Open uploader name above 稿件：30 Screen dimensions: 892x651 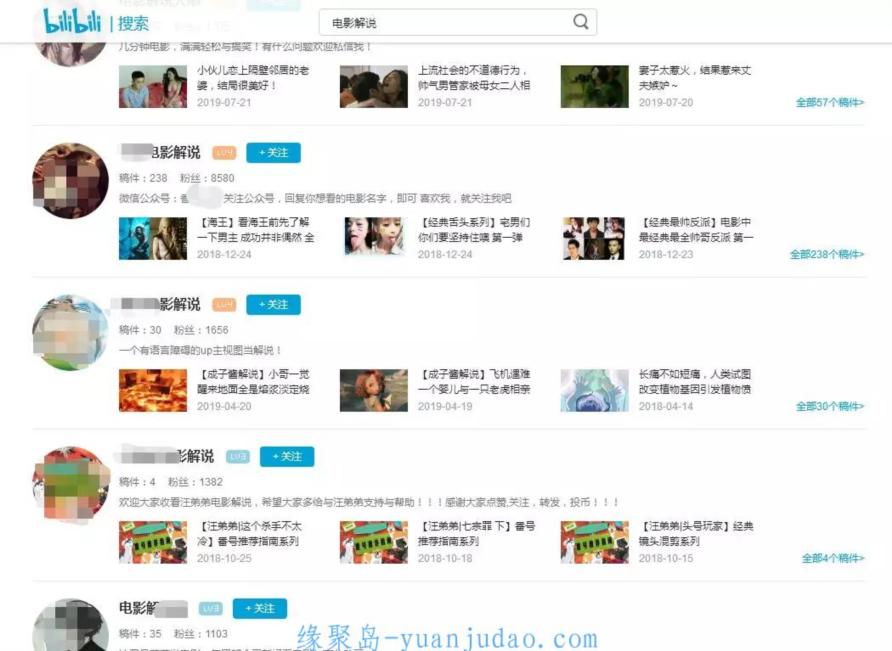160,304
